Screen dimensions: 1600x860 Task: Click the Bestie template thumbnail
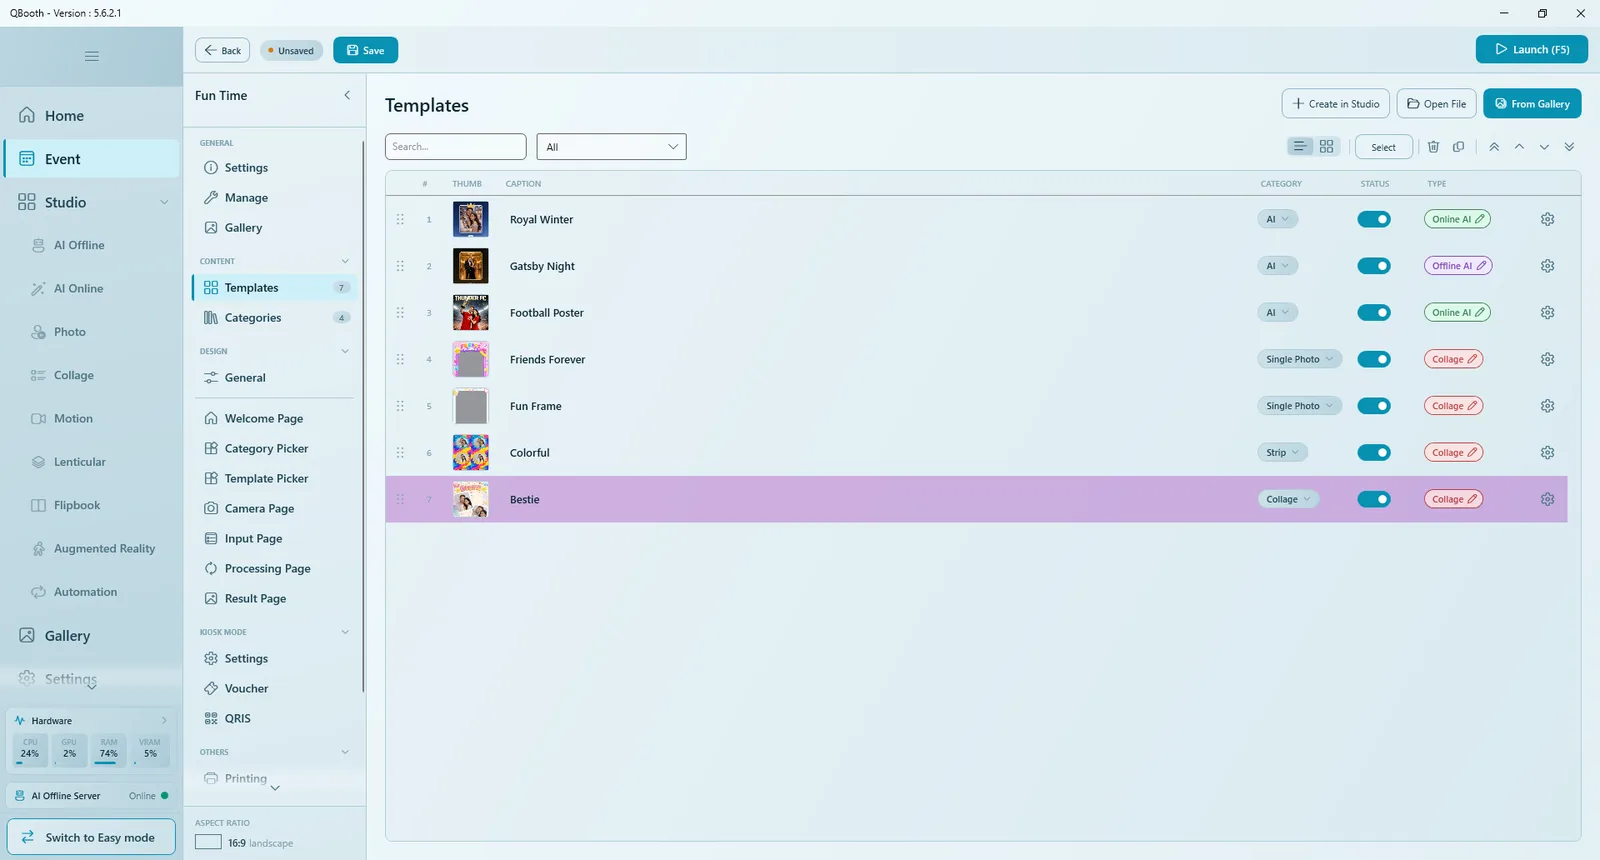pyautogui.click(x=471, y=499)
